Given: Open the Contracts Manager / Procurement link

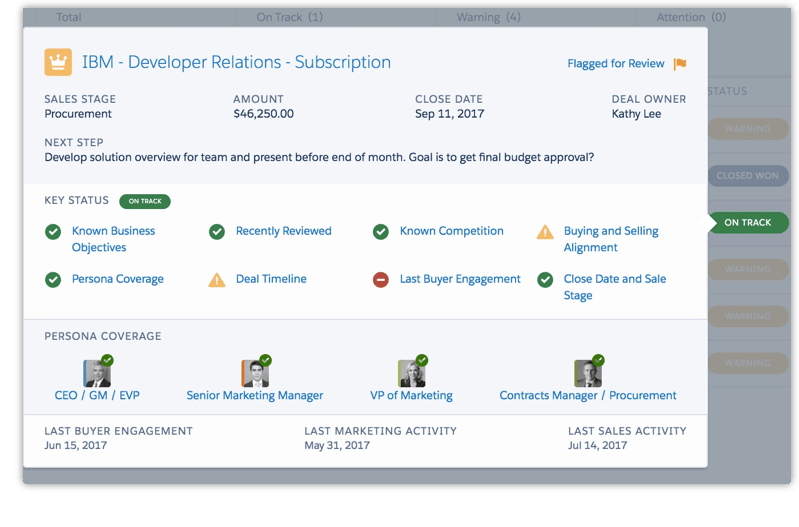Looking at the screenshot, I should pyautogui.click(x=588, y=396).
